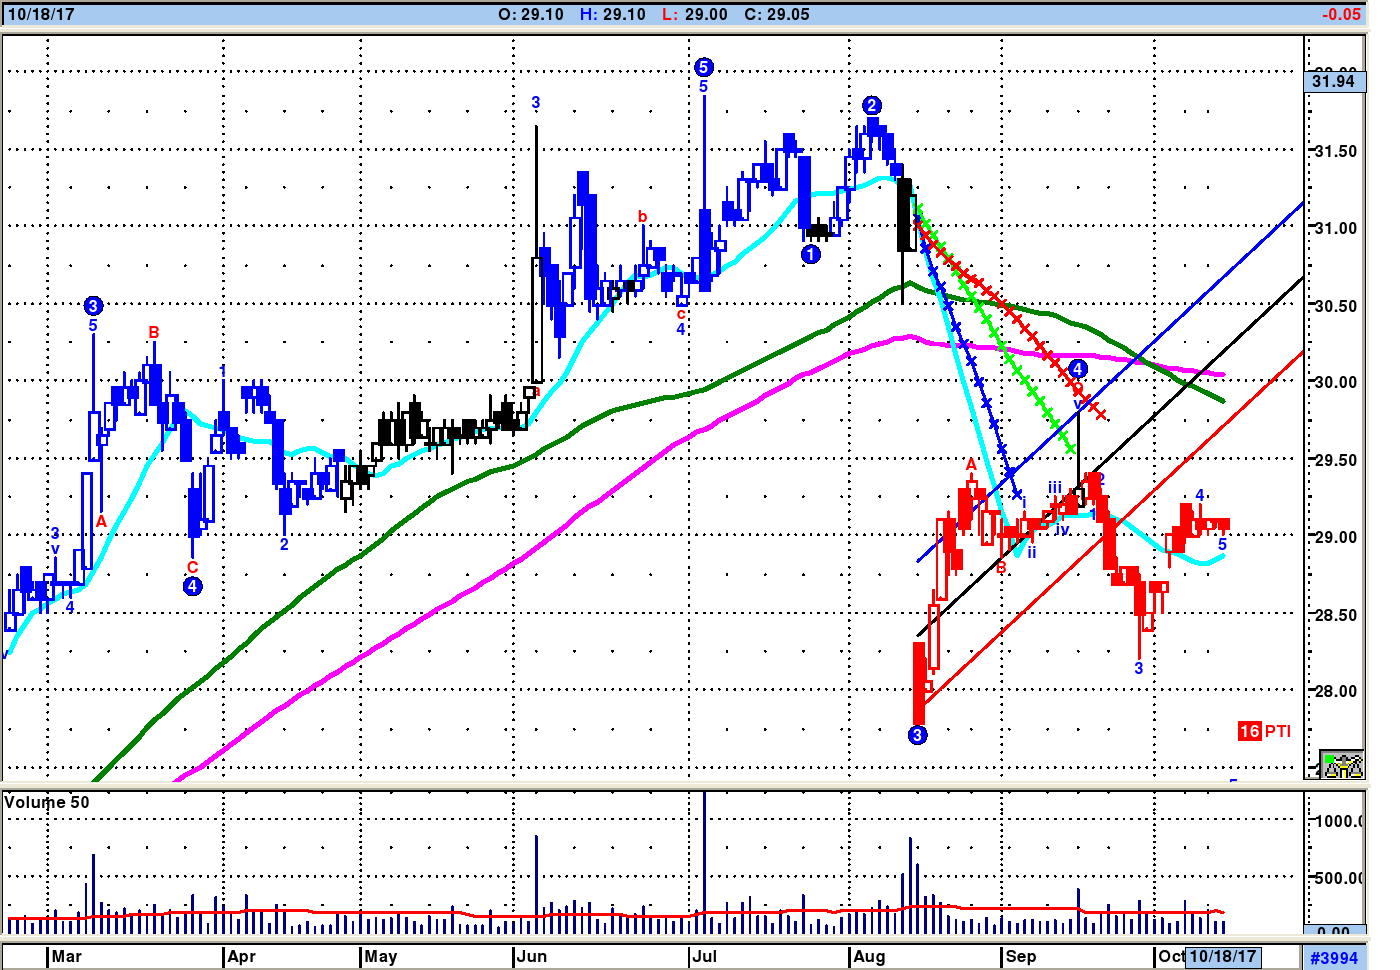Select circled wave 5 marker at July peak
Image resolution: width=1400 pixels, height=970 pixels.
(x=703, y=67)
